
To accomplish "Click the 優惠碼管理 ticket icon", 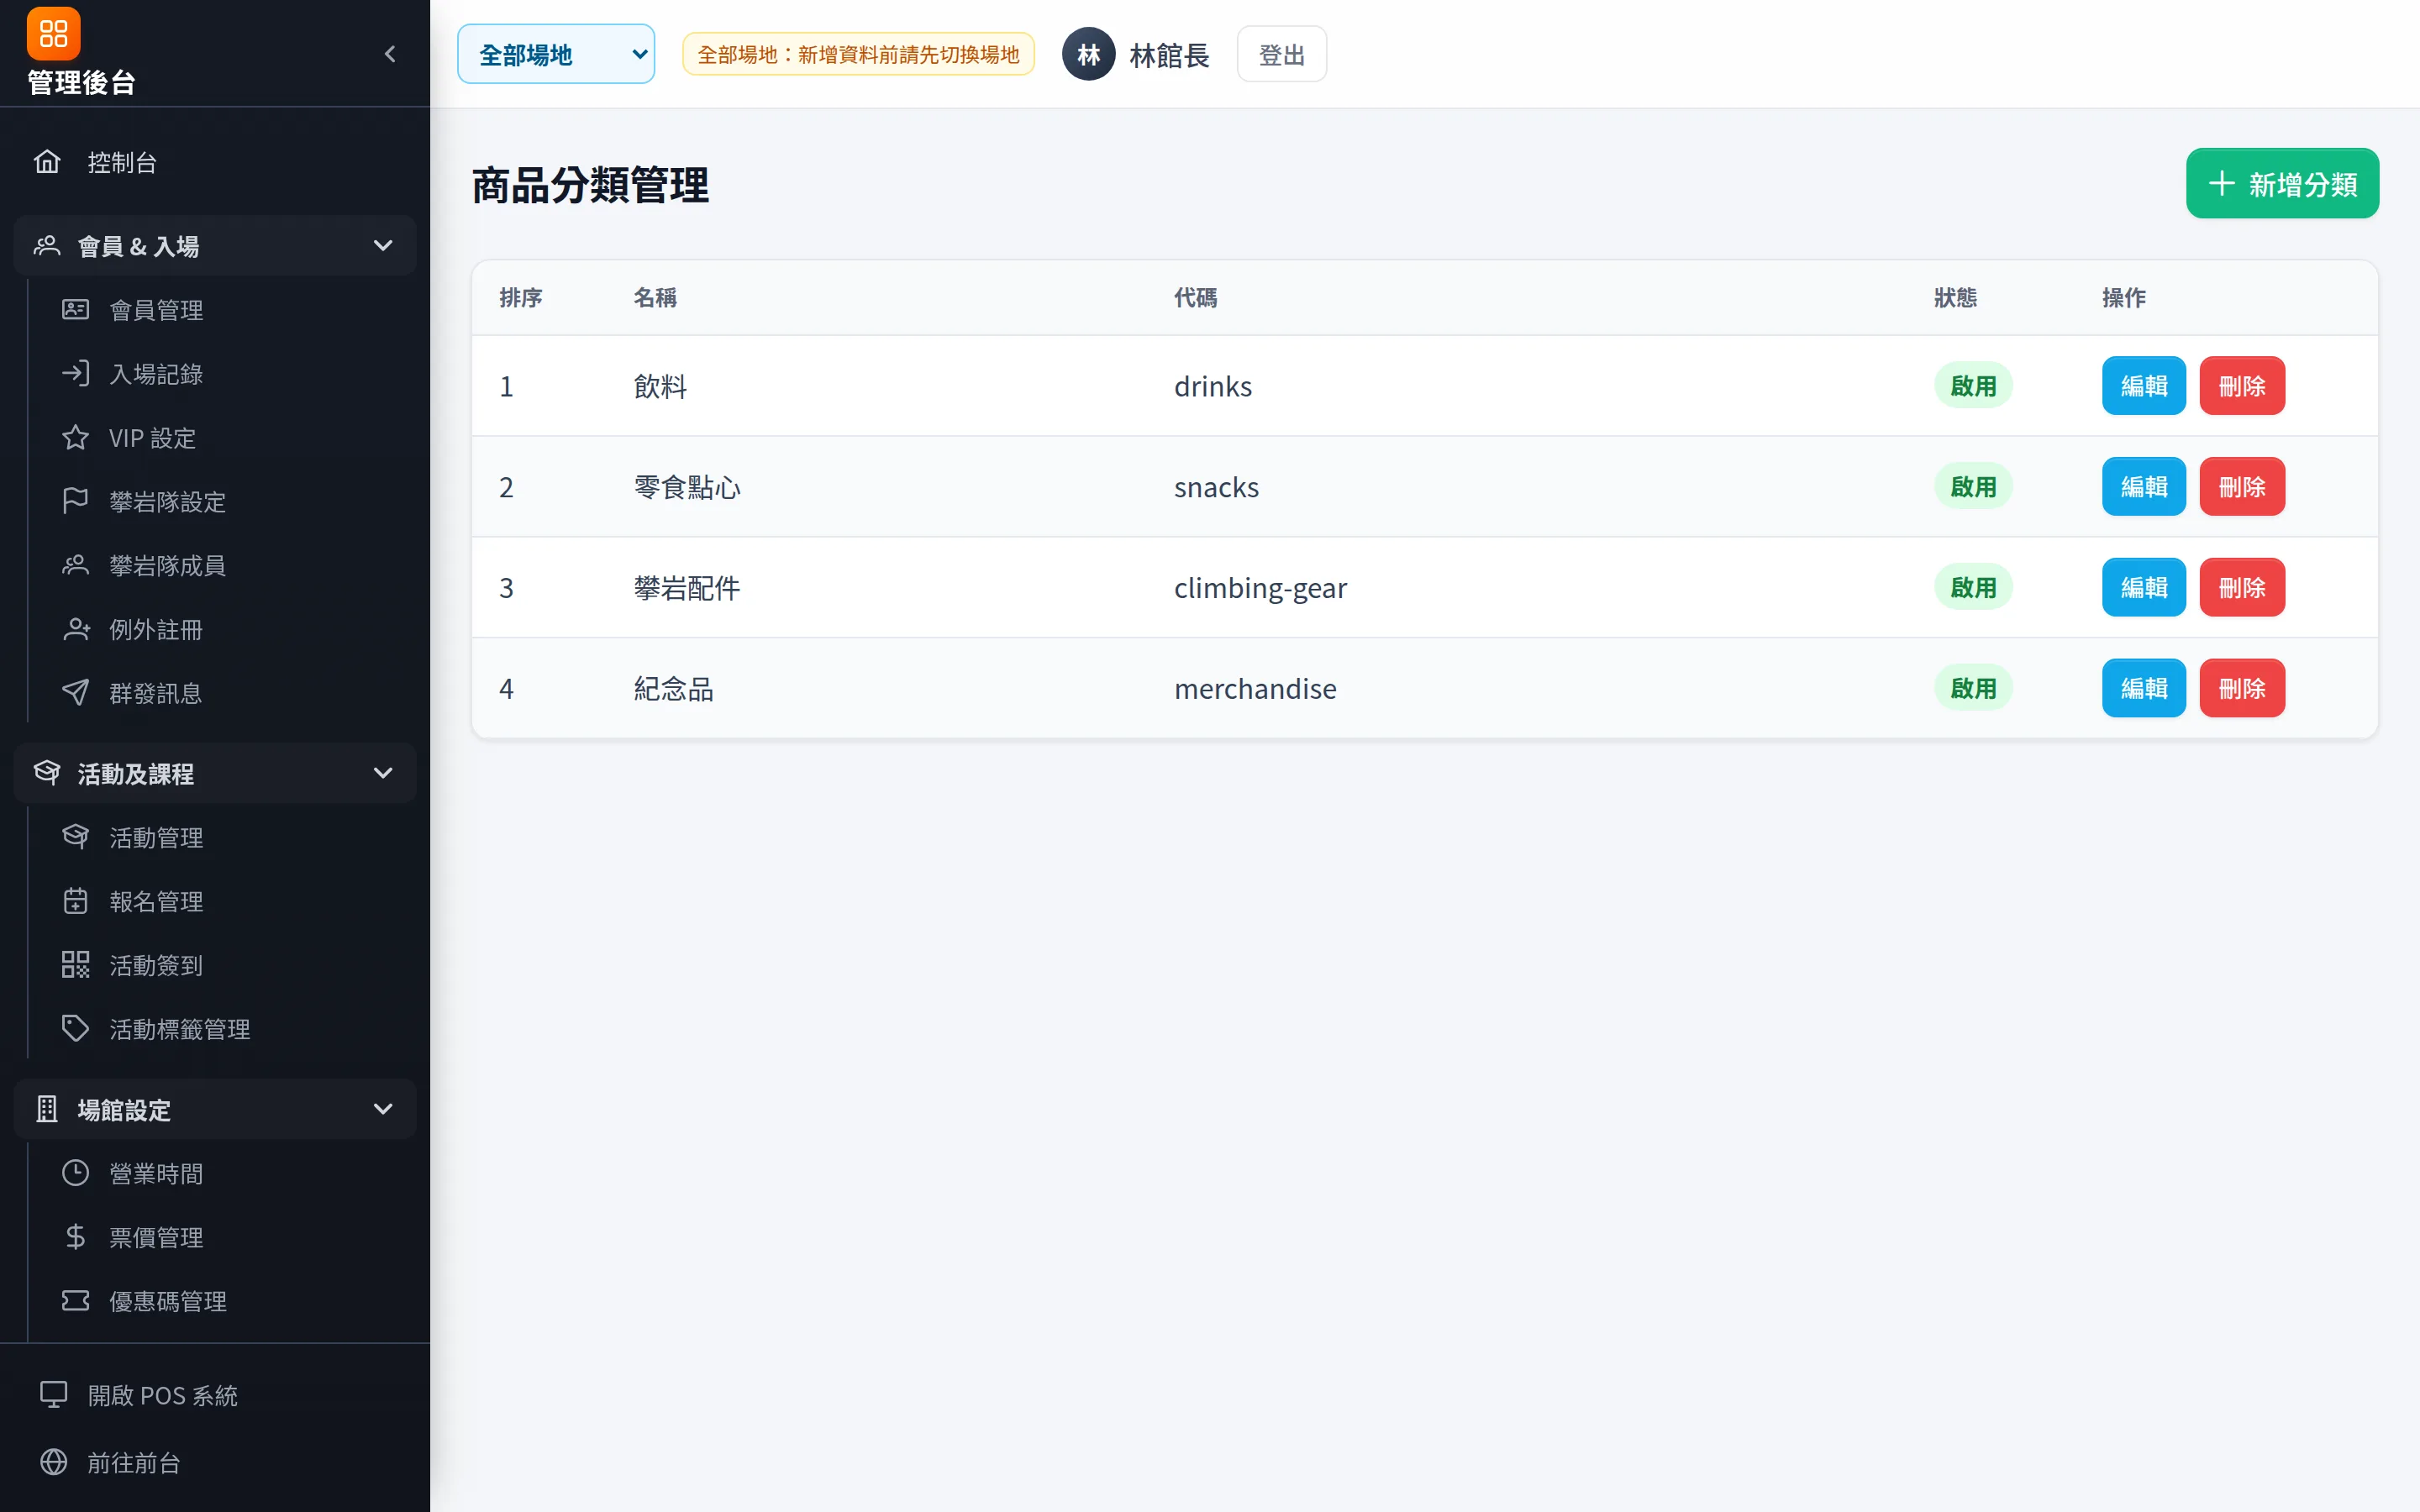I will click(x=75, y=1301).
